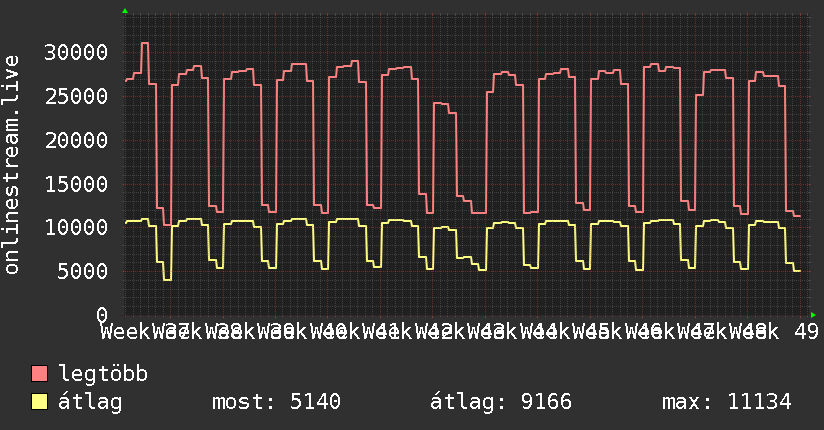Click the onlinestream.live vertical axis title
The image size is (824, 430).
tap(12, 165)
